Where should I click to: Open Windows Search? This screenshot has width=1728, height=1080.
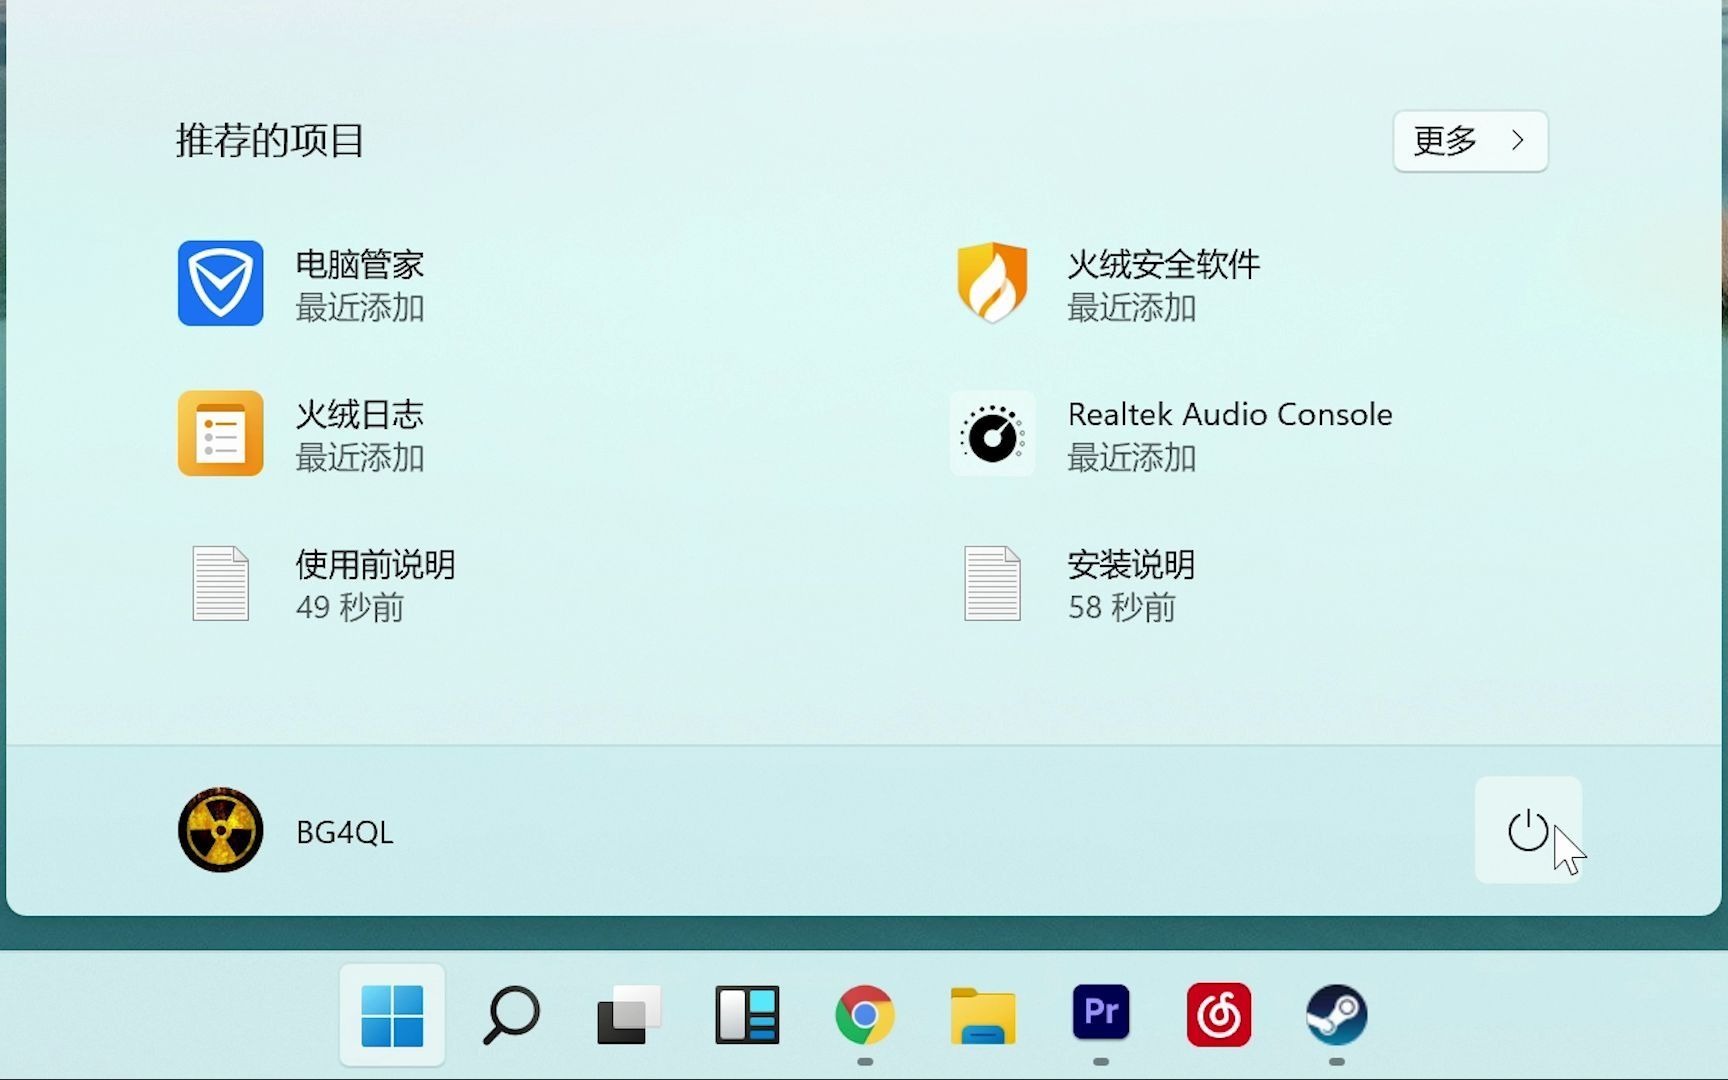[x=510, y=1015]
